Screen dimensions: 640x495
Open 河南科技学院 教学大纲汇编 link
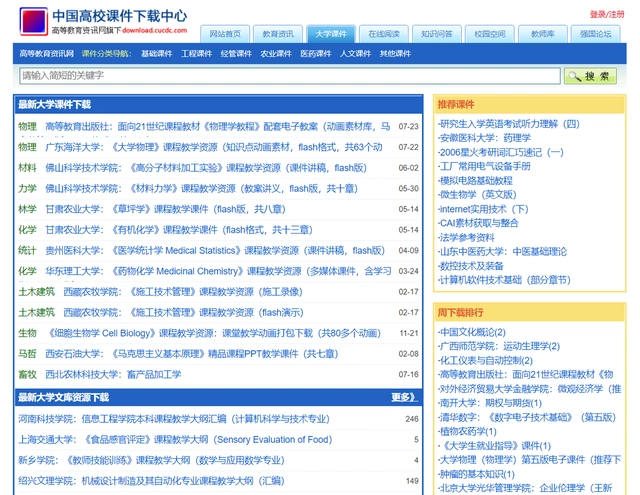tap(174, 419)
